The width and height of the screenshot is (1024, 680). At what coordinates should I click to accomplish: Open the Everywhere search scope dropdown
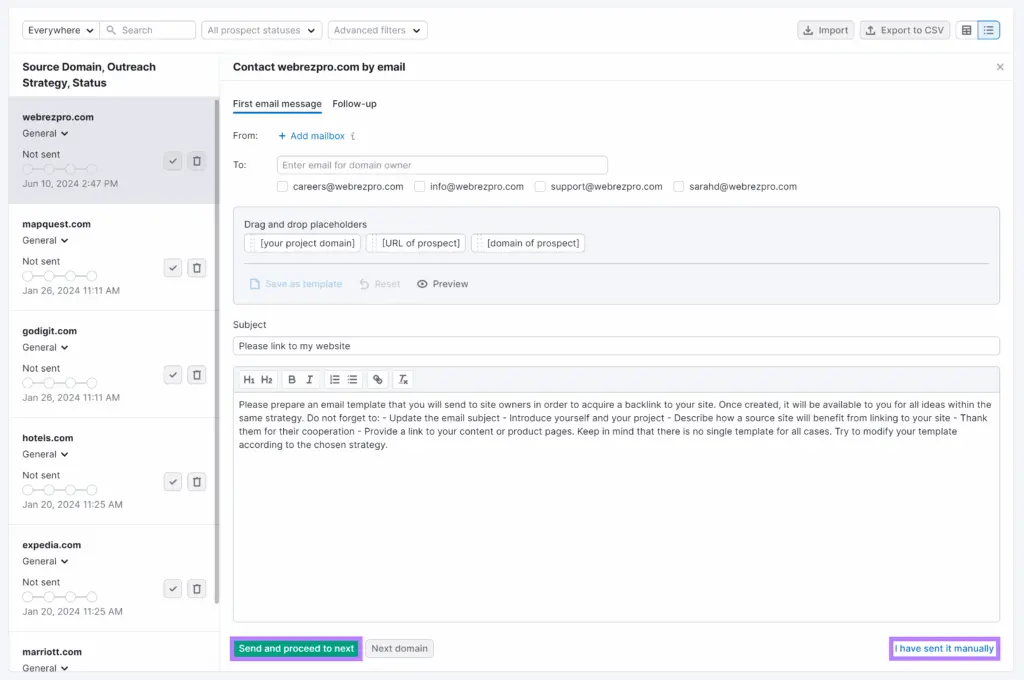60,31
